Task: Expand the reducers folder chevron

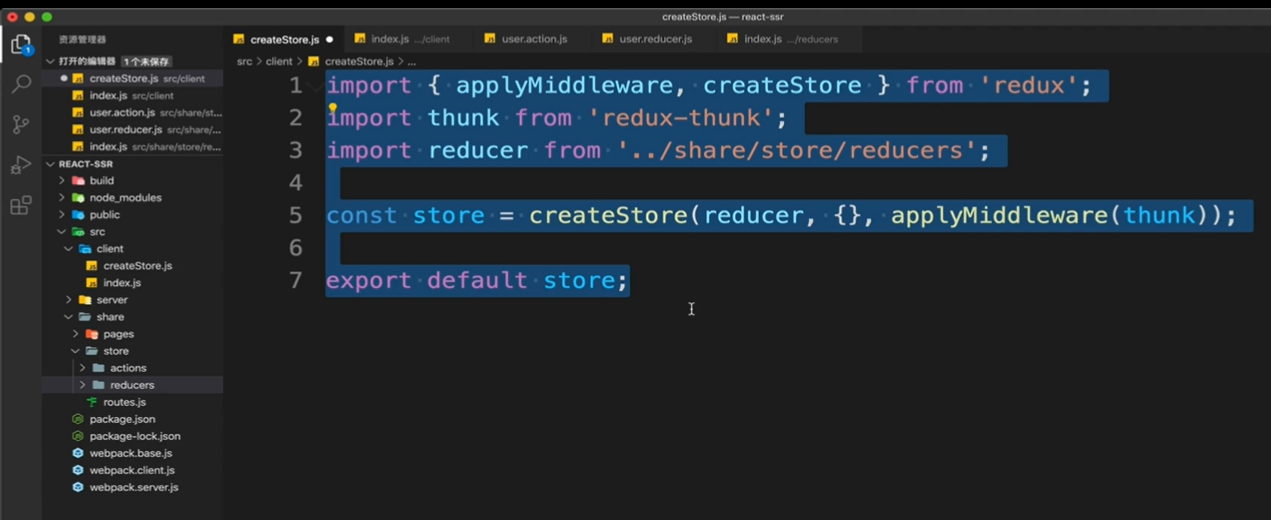Action: point(83,385)
